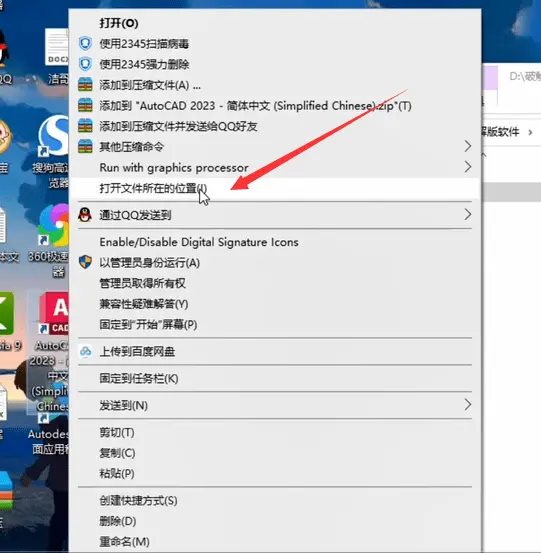Expand Run with graphics processor submenu arrow
This screenshot has height=553, width=541.
point(468,167)
